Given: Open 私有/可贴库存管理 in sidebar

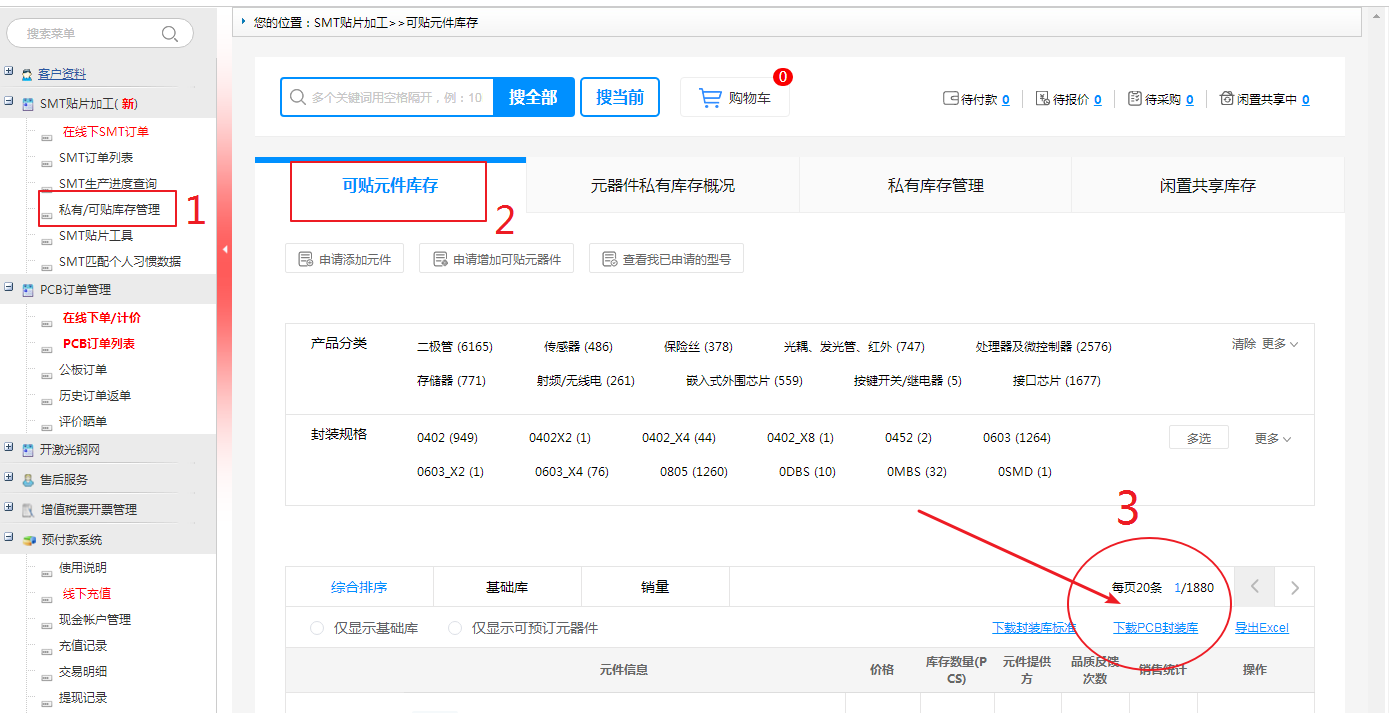Looking at the screenshot, I should tap(109, 210).
